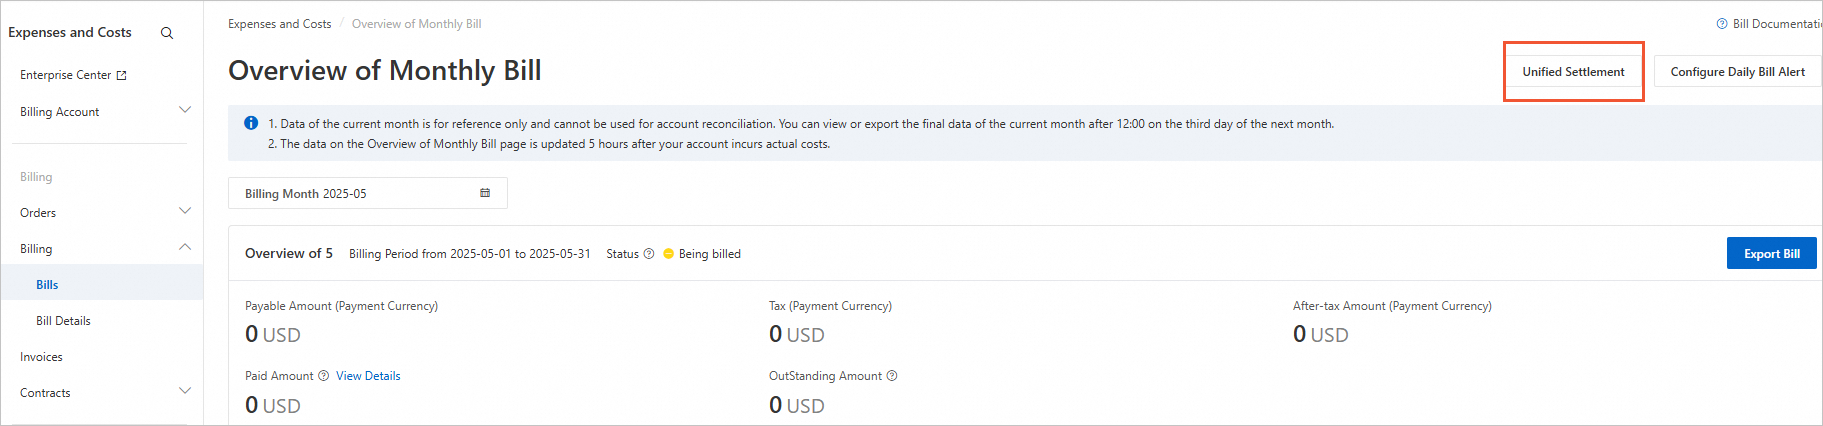Open Invoices in sidebar
The image size is (1823, 426).
click(x=41, y=357)
